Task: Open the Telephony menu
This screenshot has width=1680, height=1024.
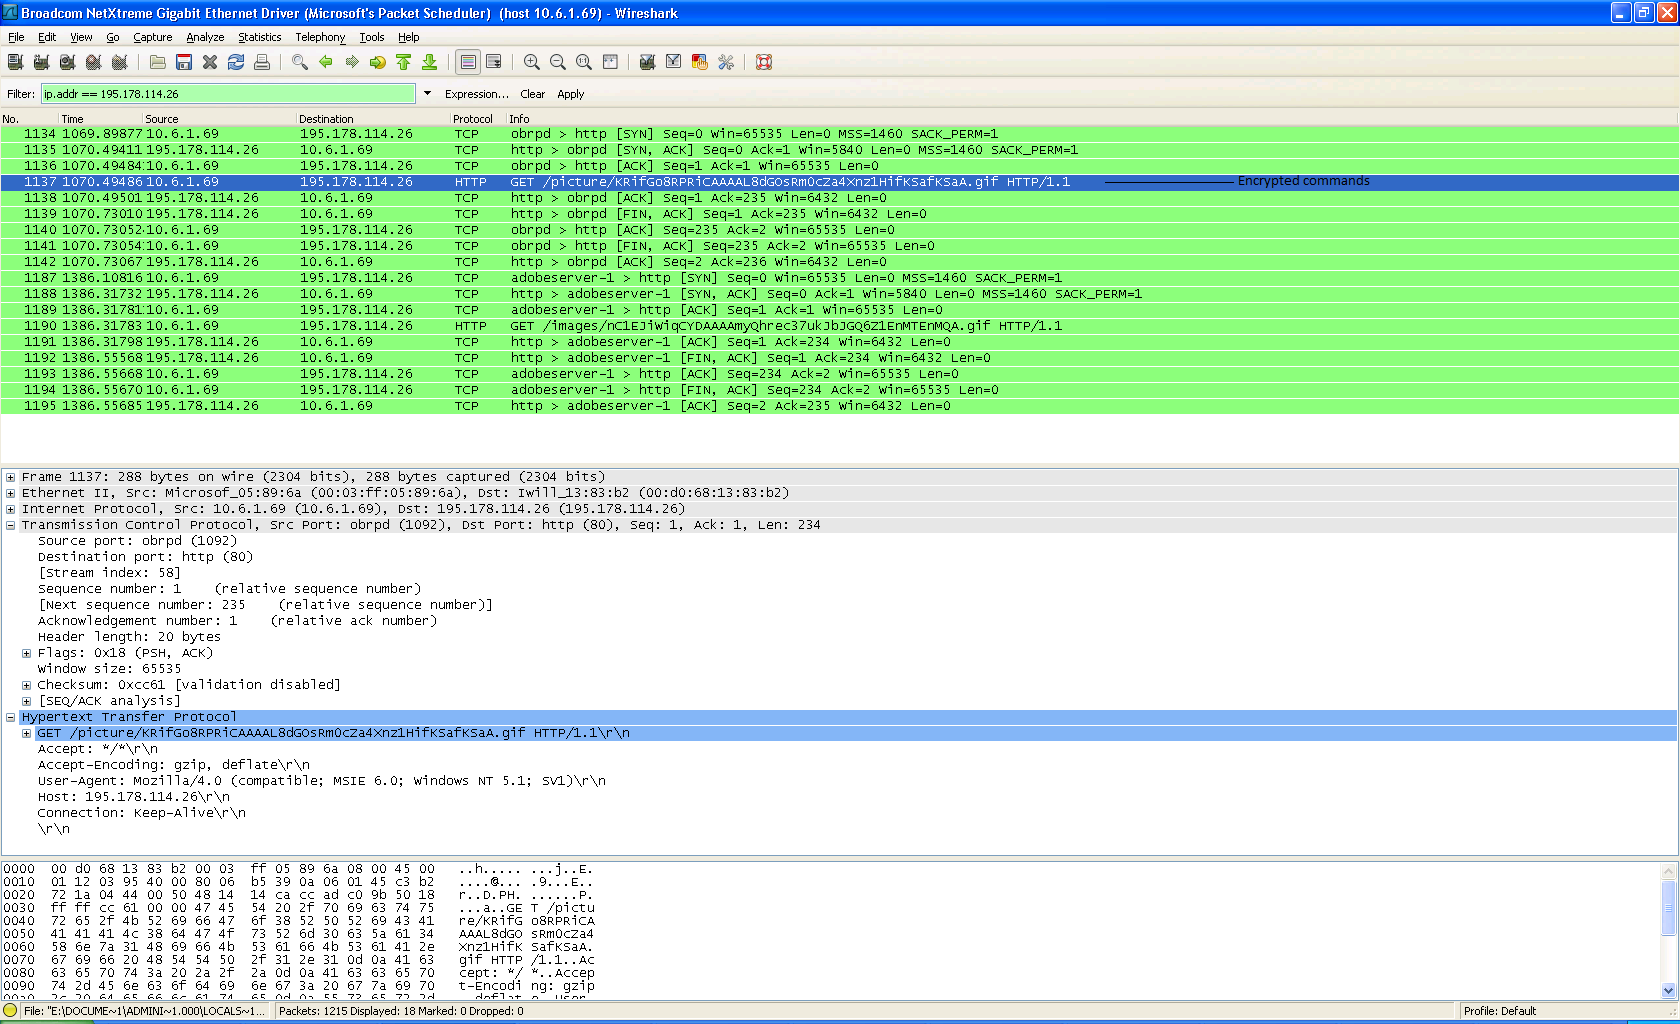Action: click(320, 37)
